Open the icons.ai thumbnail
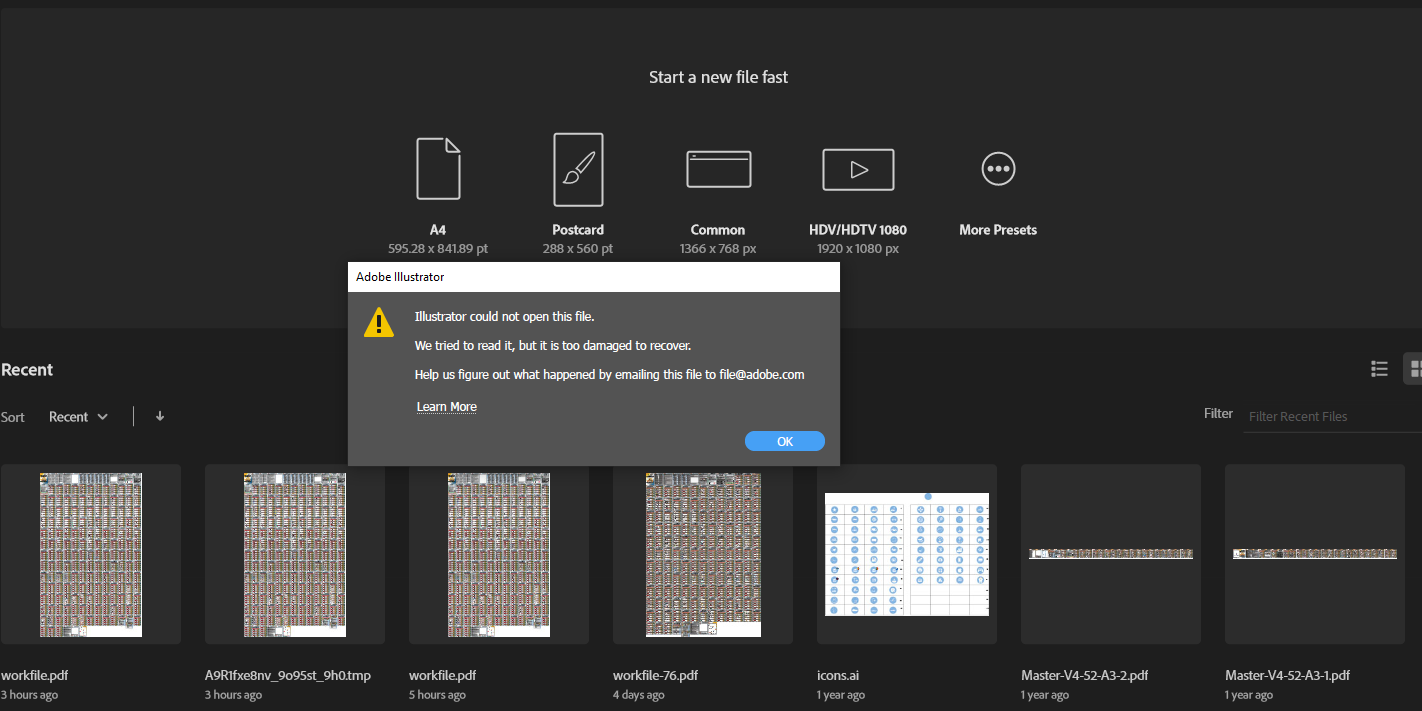 [907, 554]
